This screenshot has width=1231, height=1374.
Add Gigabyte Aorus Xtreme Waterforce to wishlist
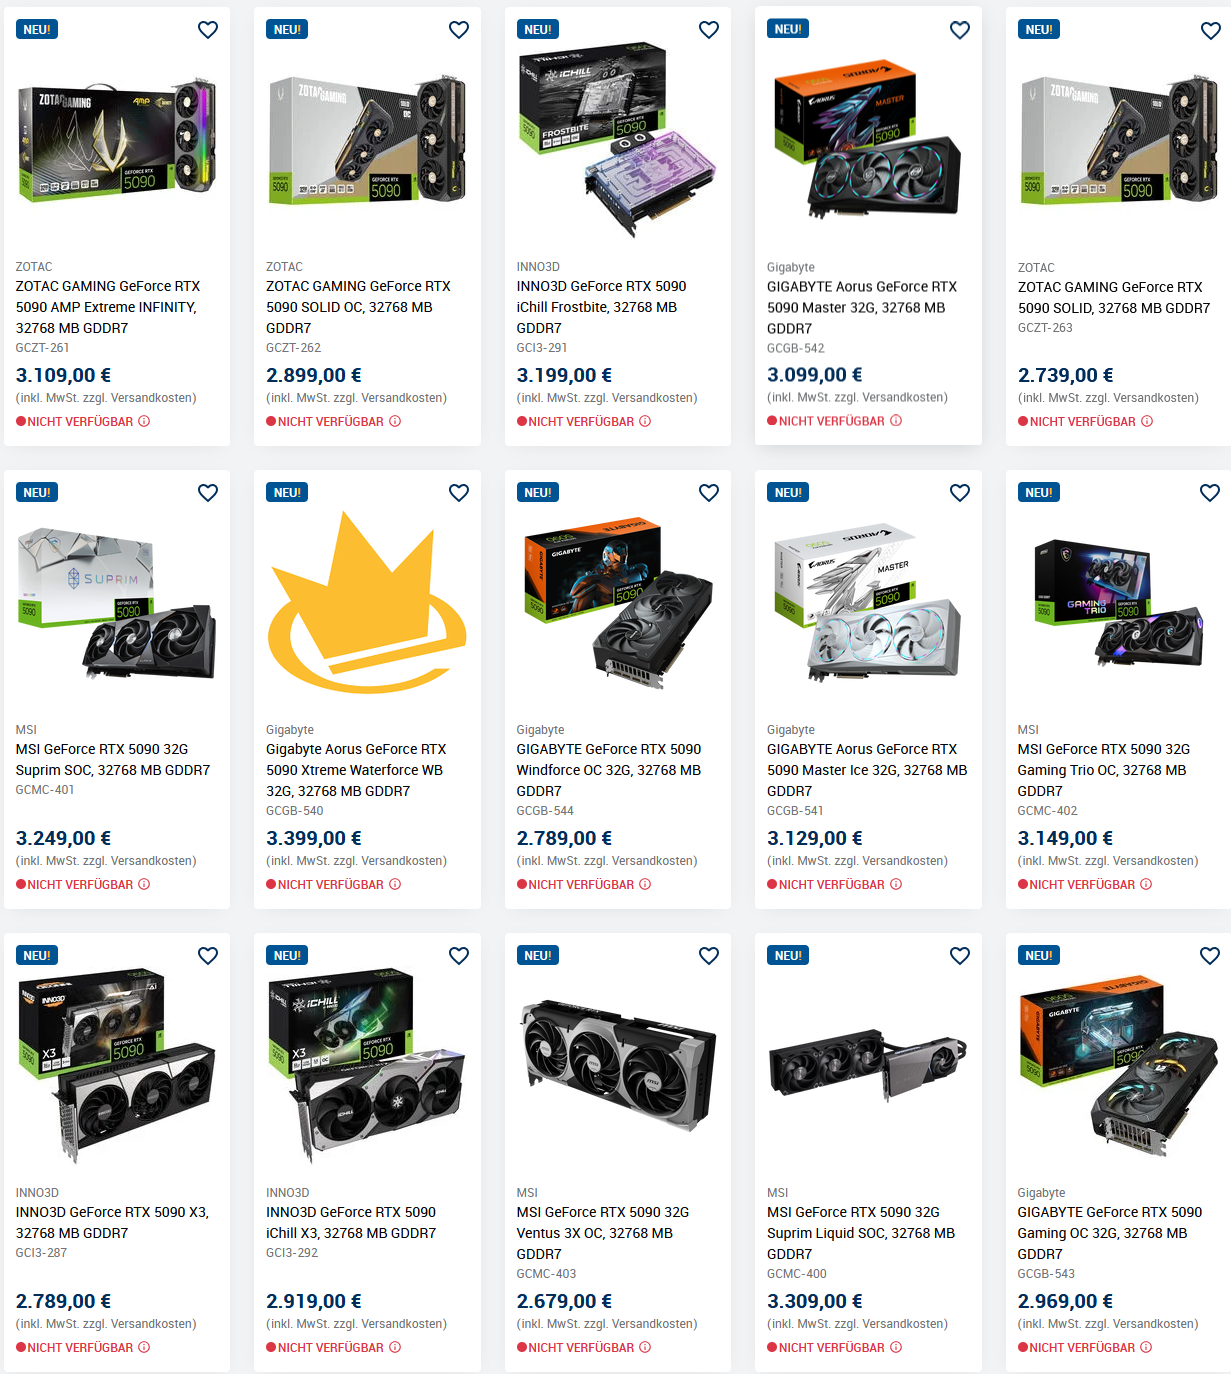459,493
